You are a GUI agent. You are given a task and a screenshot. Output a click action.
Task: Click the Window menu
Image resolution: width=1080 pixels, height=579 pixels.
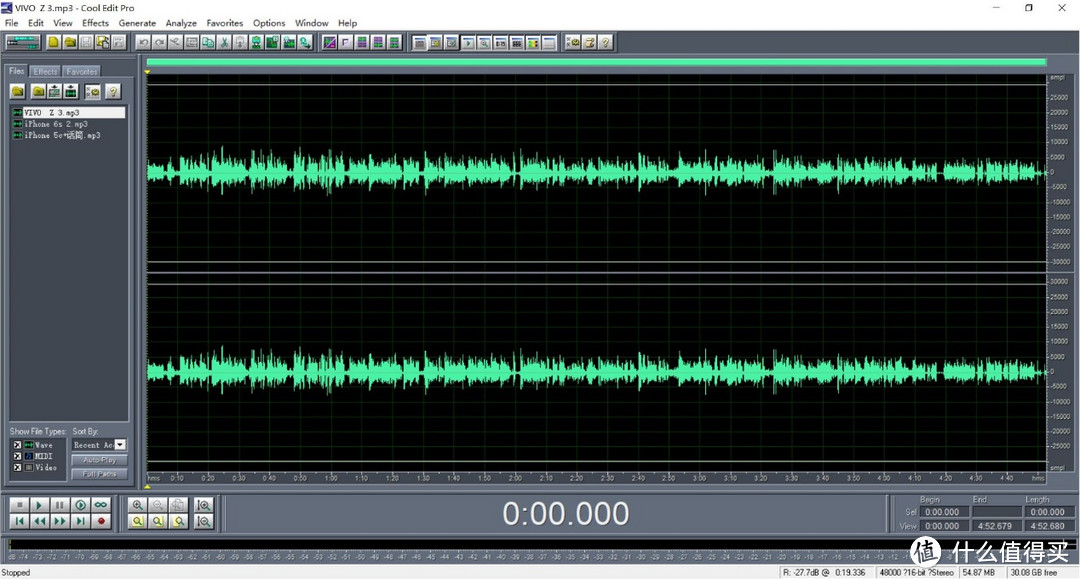coord(311,23)
